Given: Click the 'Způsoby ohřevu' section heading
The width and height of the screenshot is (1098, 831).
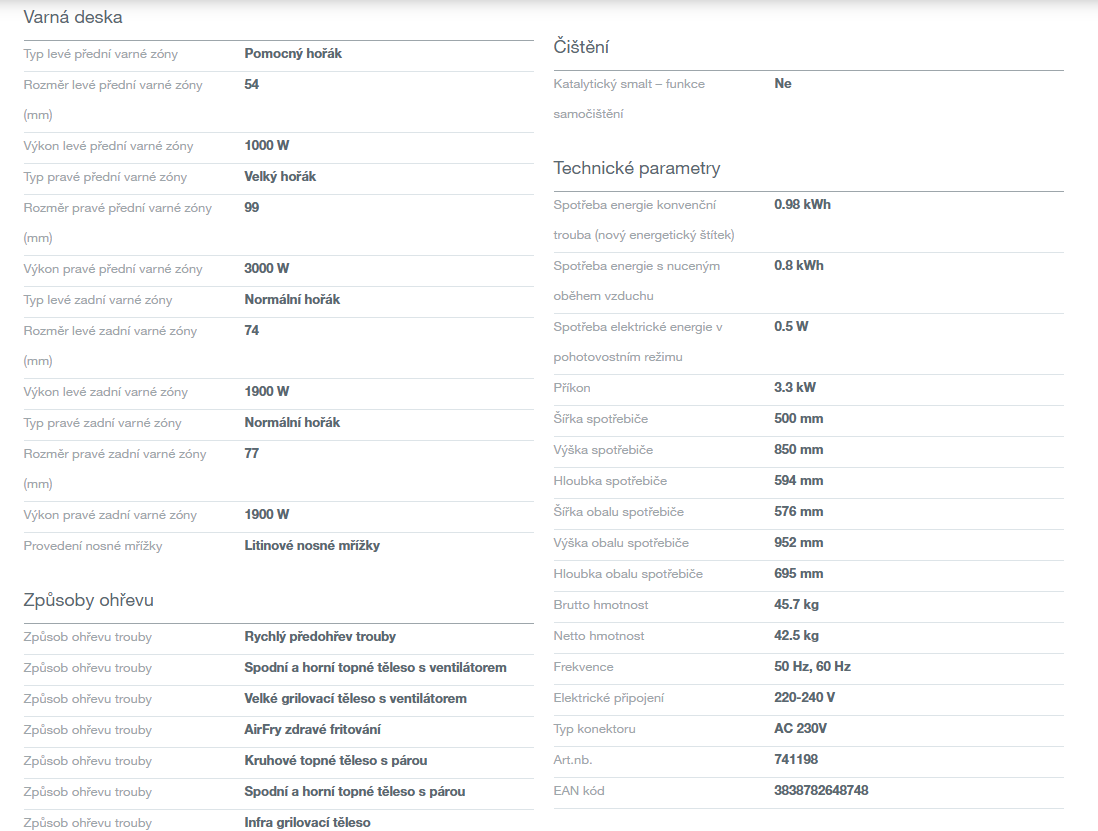Looking at the screenshot, I should click(88, 600).
